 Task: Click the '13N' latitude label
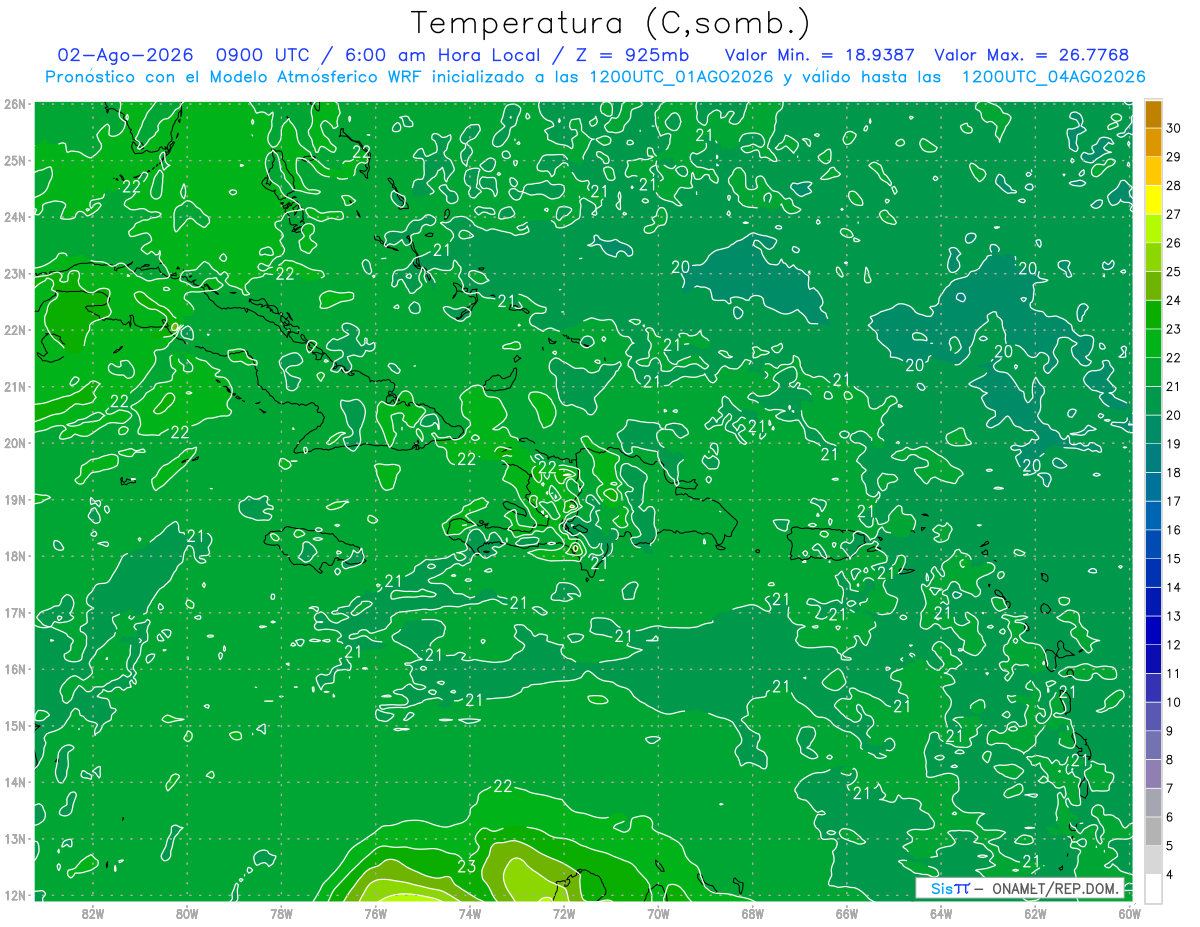coord(15,838)
